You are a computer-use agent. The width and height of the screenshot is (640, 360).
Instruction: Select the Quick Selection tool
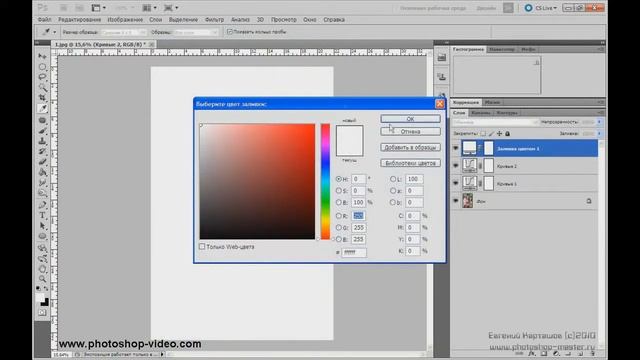[x=42, y=87]
